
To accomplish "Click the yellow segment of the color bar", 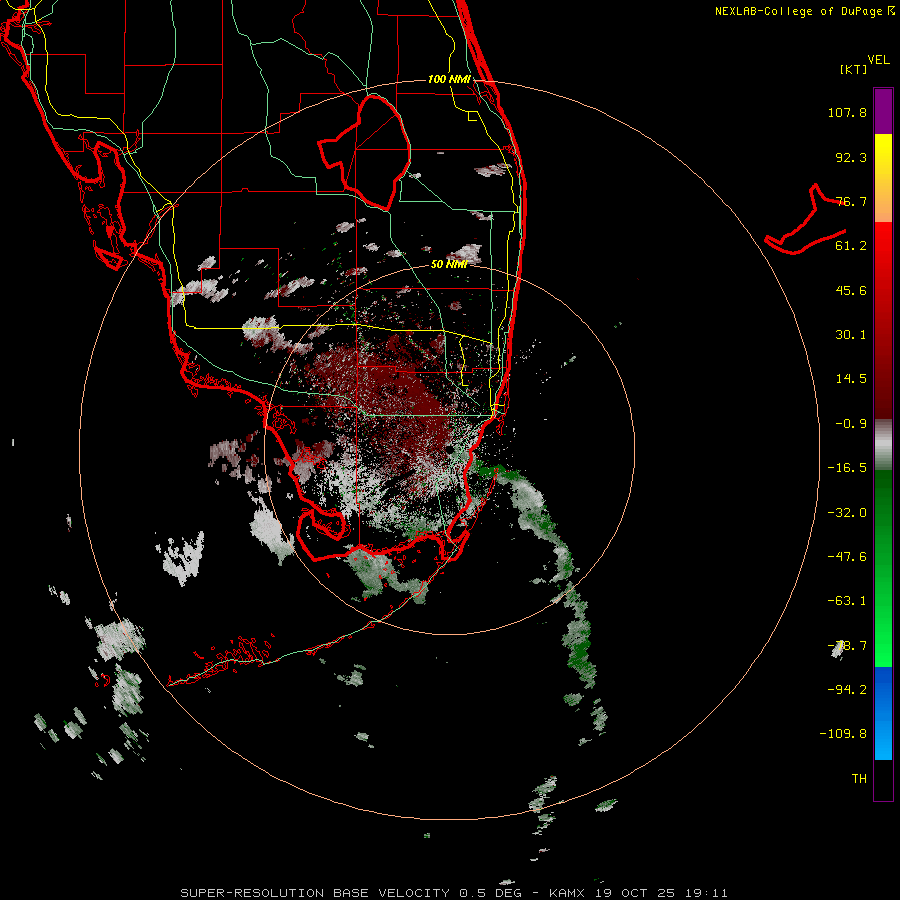I will click(883, 166).
